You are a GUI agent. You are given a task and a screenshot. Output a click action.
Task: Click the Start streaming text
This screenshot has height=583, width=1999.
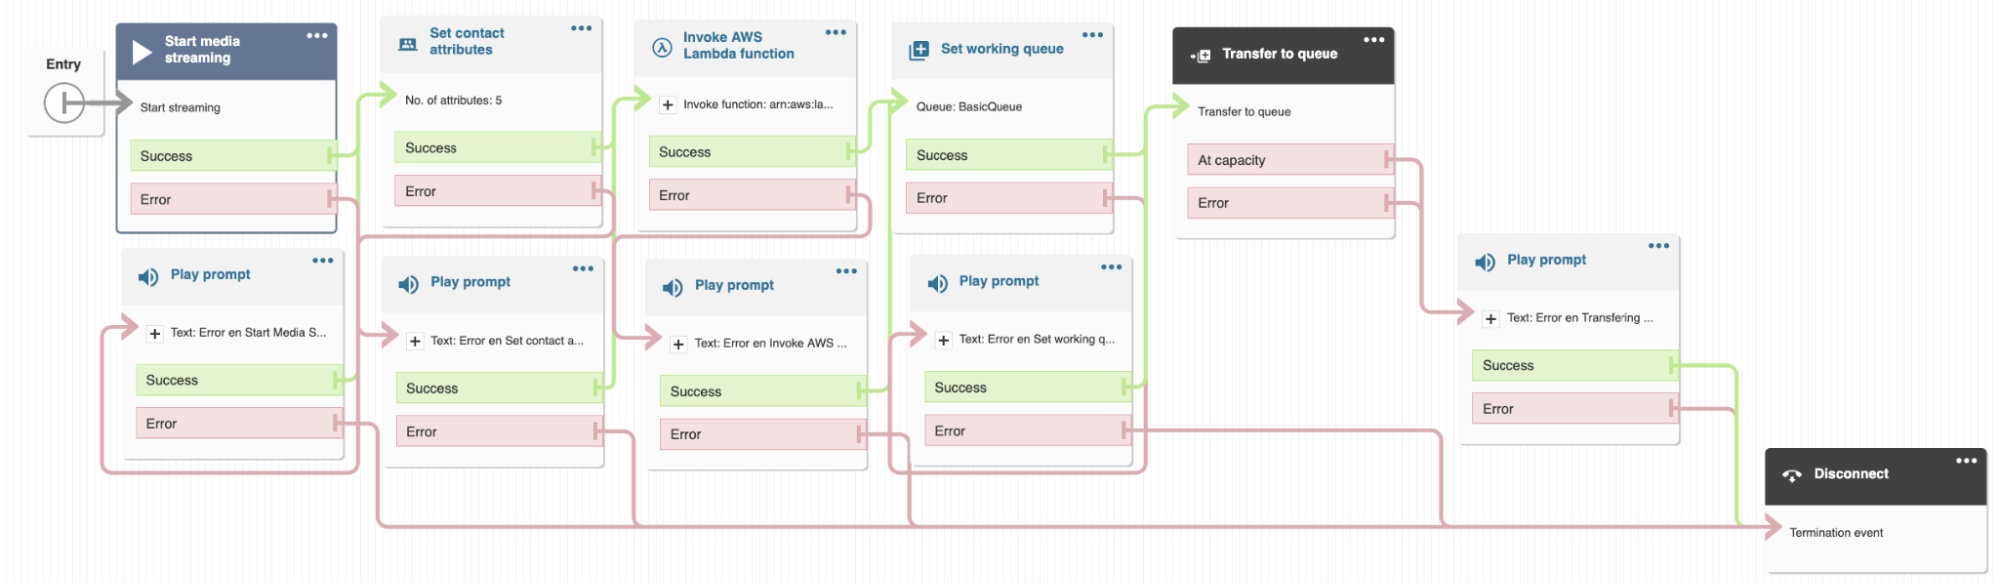(180, 108)
